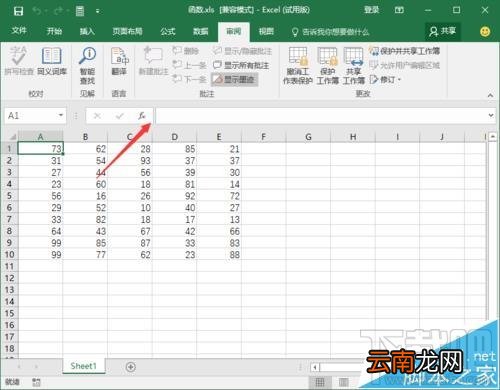Open the ribbon display options icon
The width and height of the screenshot is (500, 390).
[399, 10]
